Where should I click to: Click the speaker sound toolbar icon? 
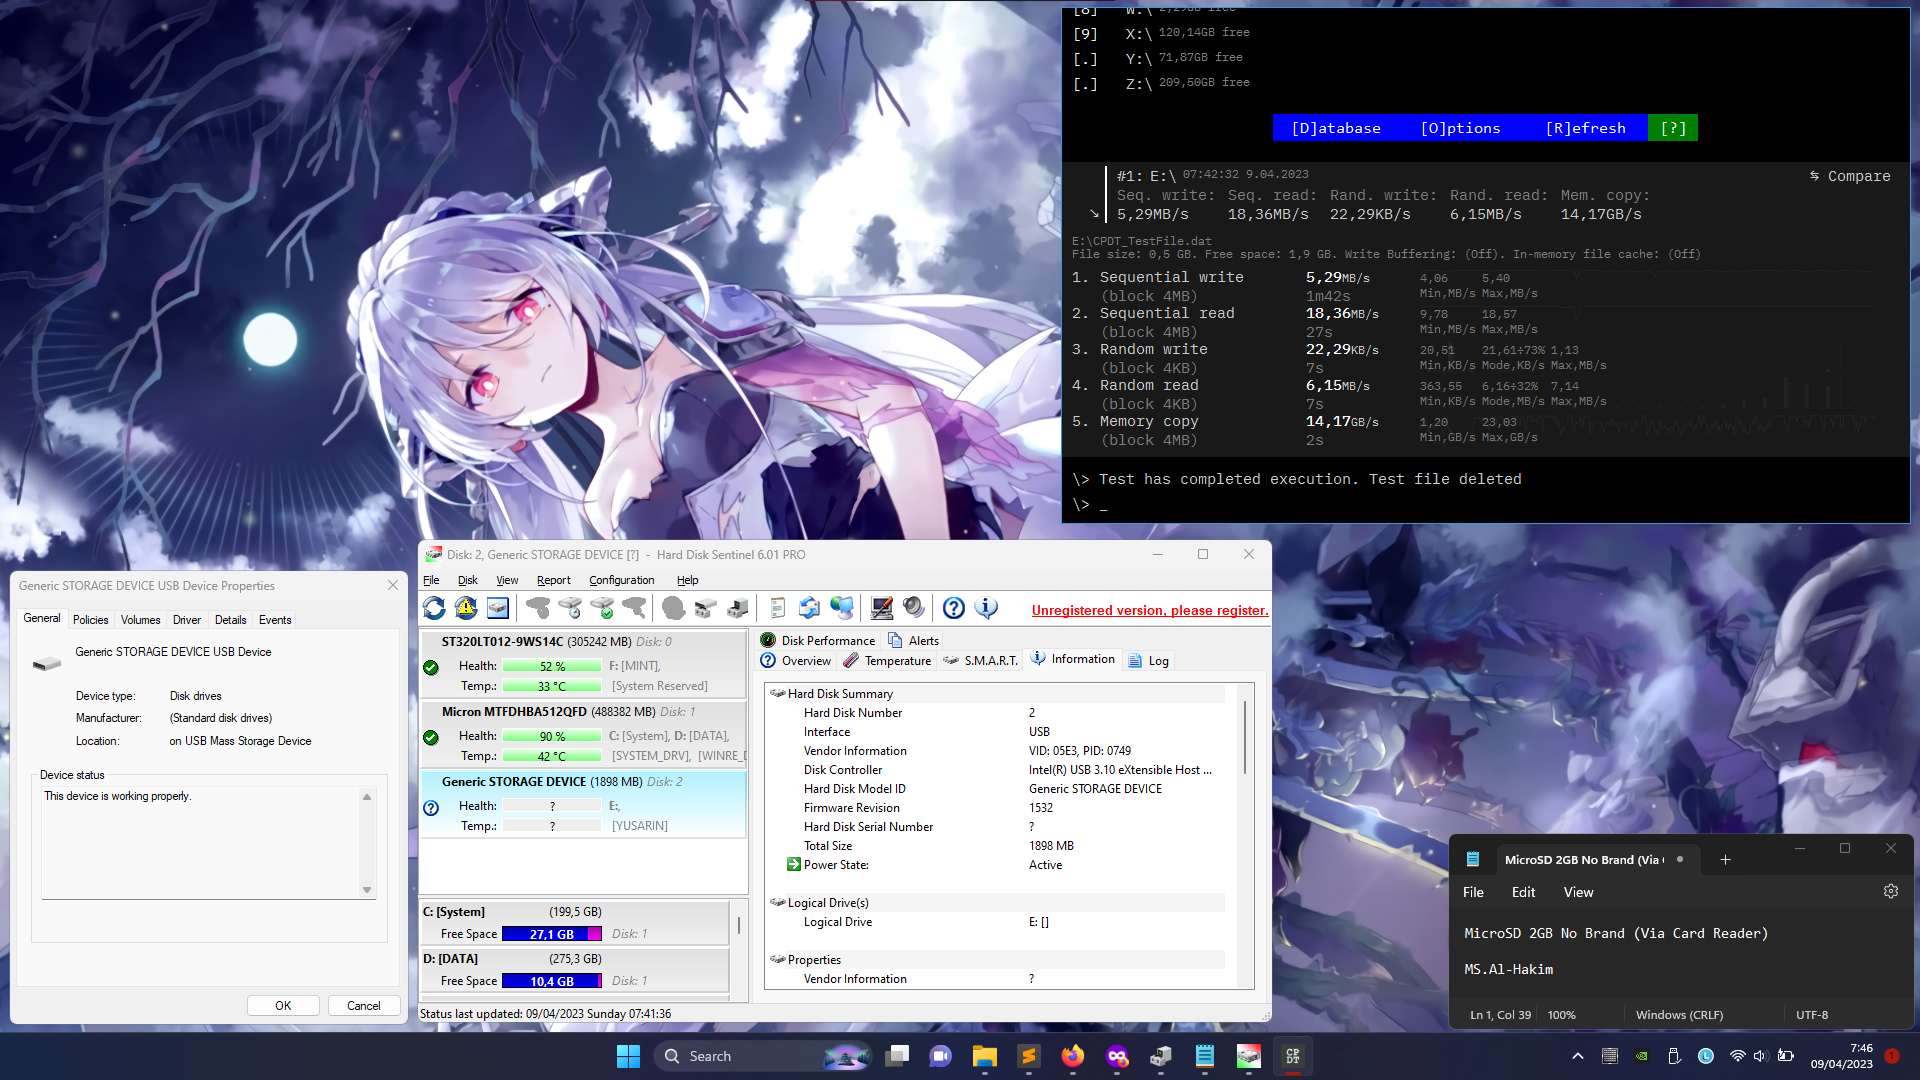(914, 608)
